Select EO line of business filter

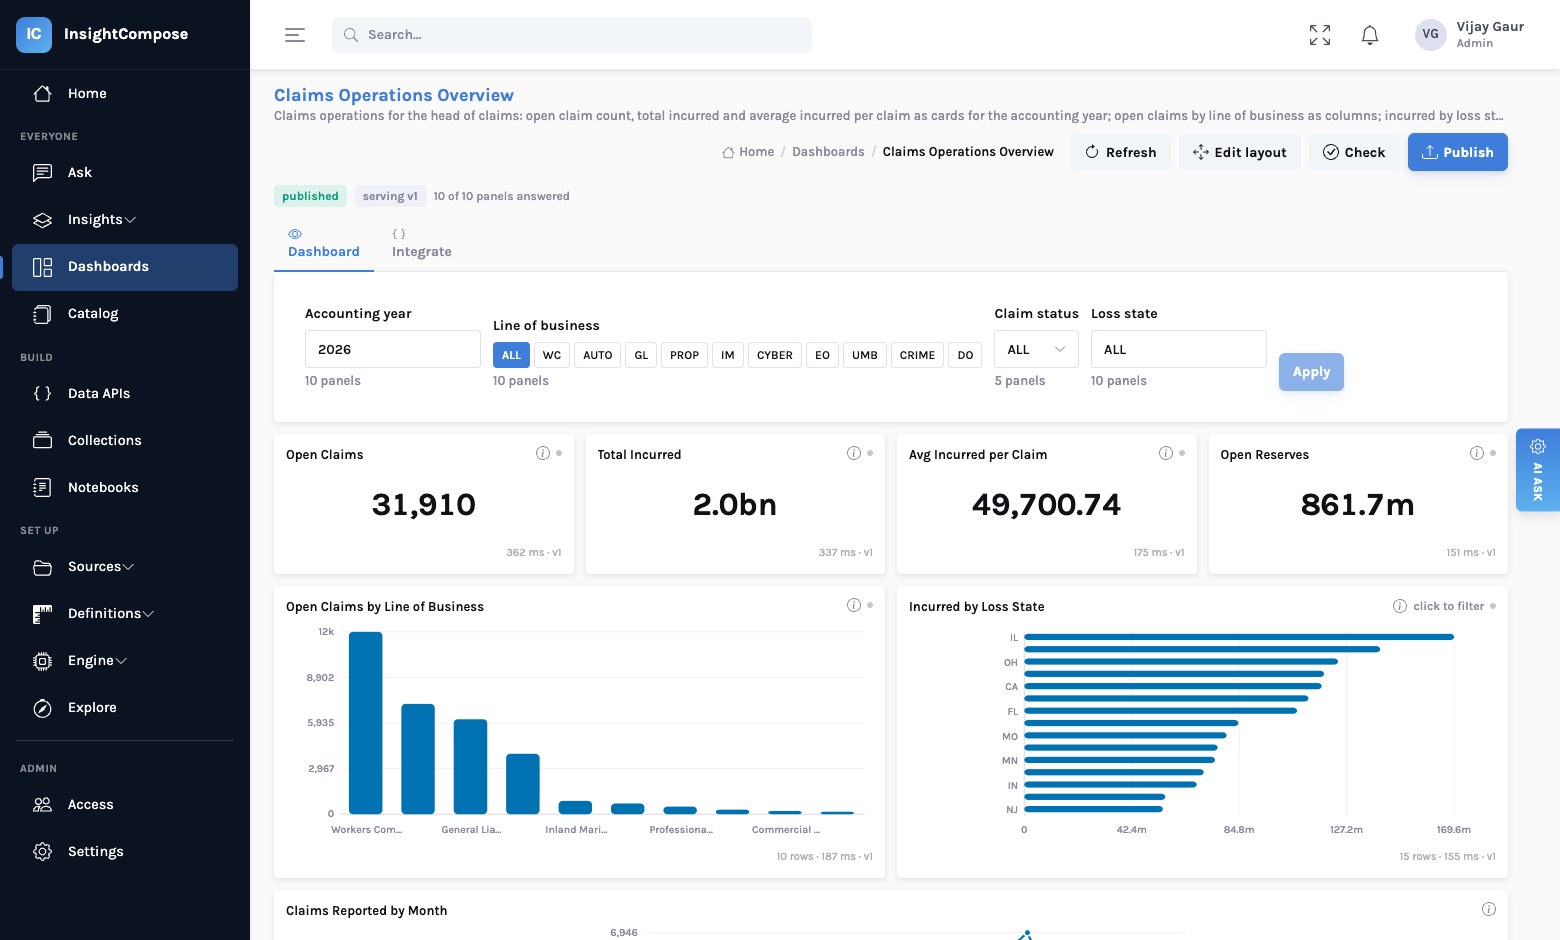coord(822,355)
